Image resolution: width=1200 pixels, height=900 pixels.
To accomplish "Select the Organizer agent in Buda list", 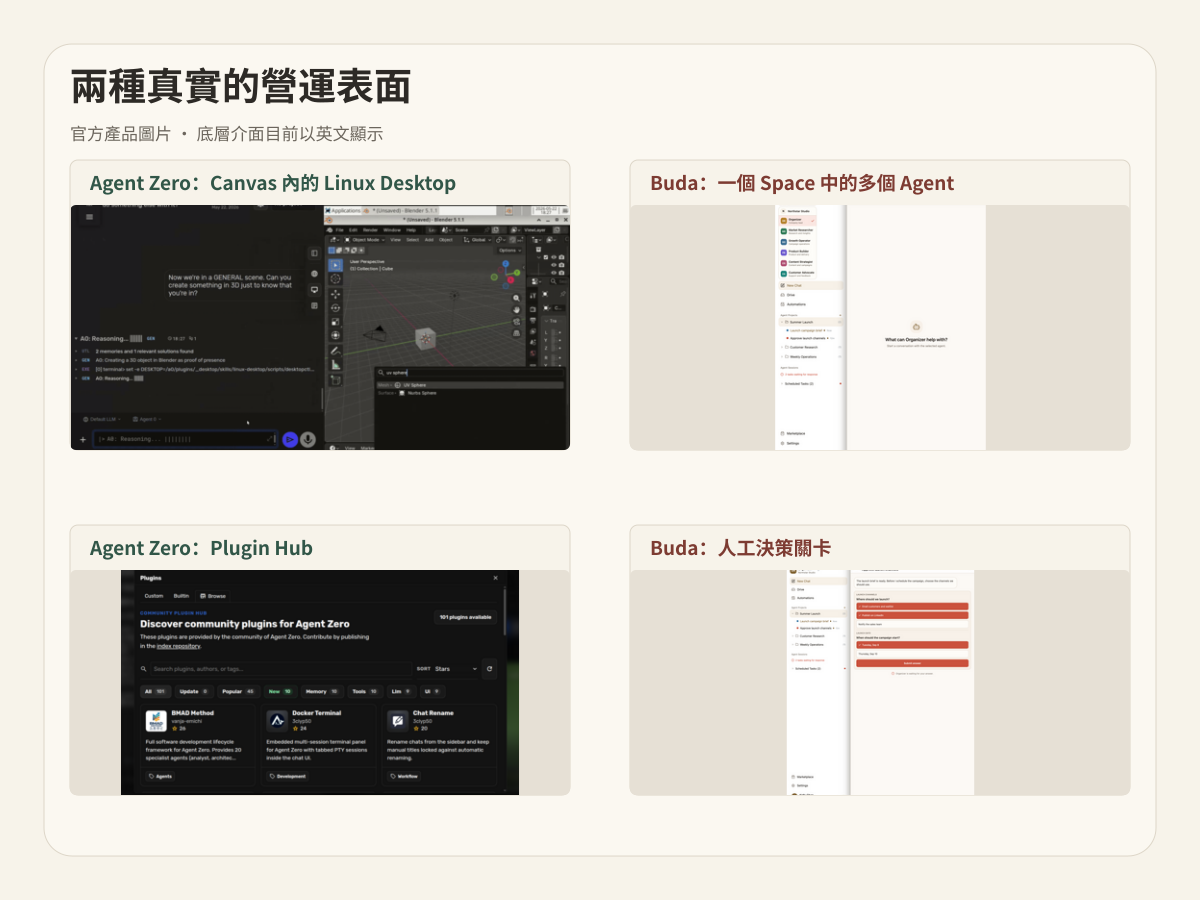I will click(797, 220).
